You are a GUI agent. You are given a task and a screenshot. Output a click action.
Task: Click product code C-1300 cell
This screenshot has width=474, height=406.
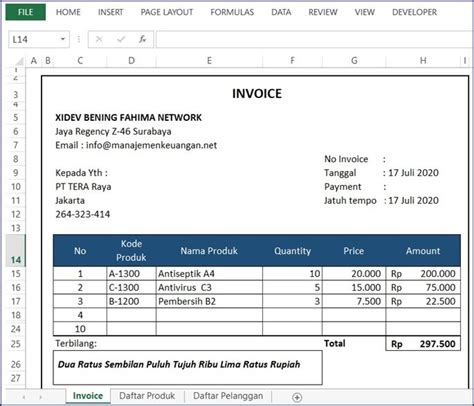point(131,288)
